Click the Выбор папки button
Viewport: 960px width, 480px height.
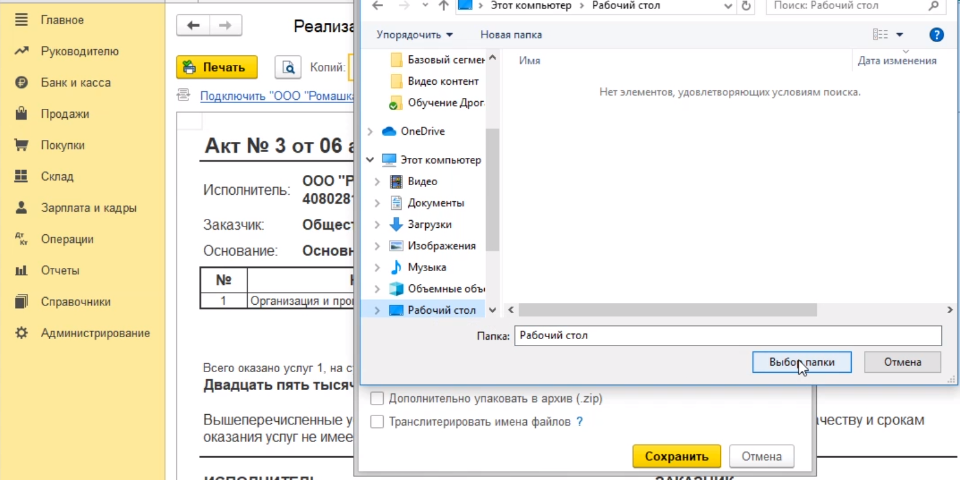point(801,362)
